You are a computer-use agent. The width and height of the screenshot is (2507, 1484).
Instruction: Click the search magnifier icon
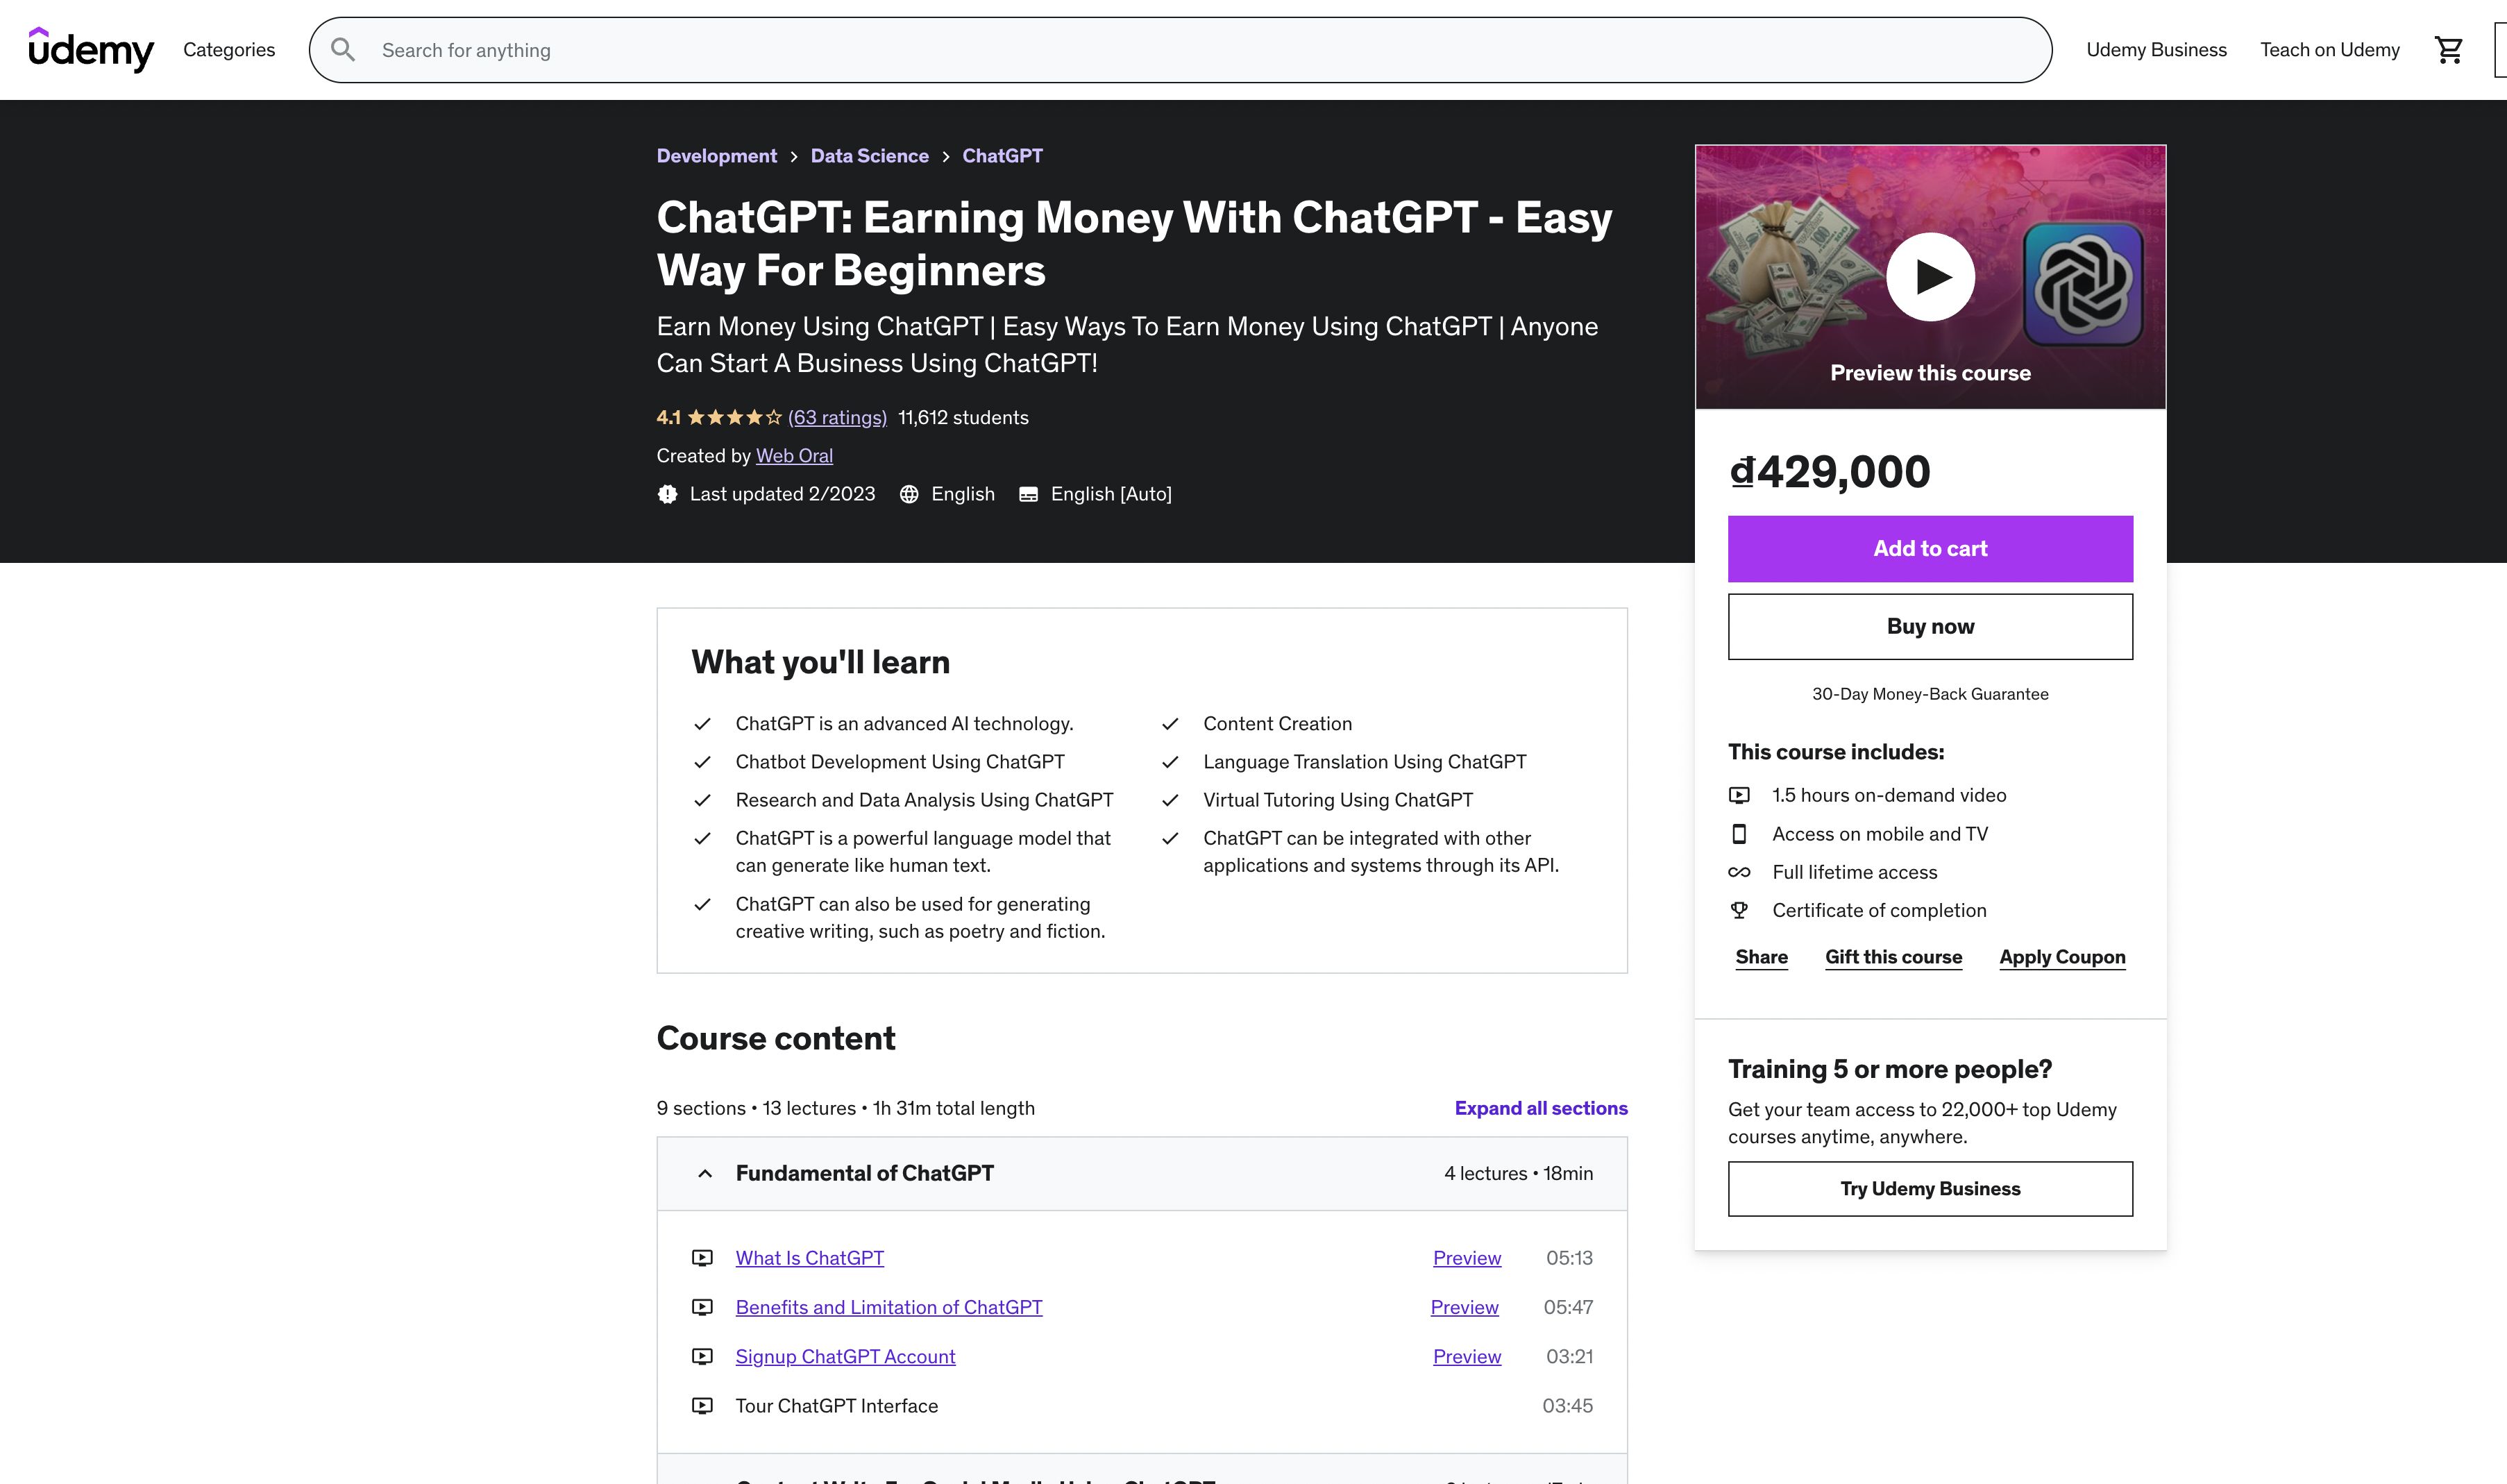(343, 50)
